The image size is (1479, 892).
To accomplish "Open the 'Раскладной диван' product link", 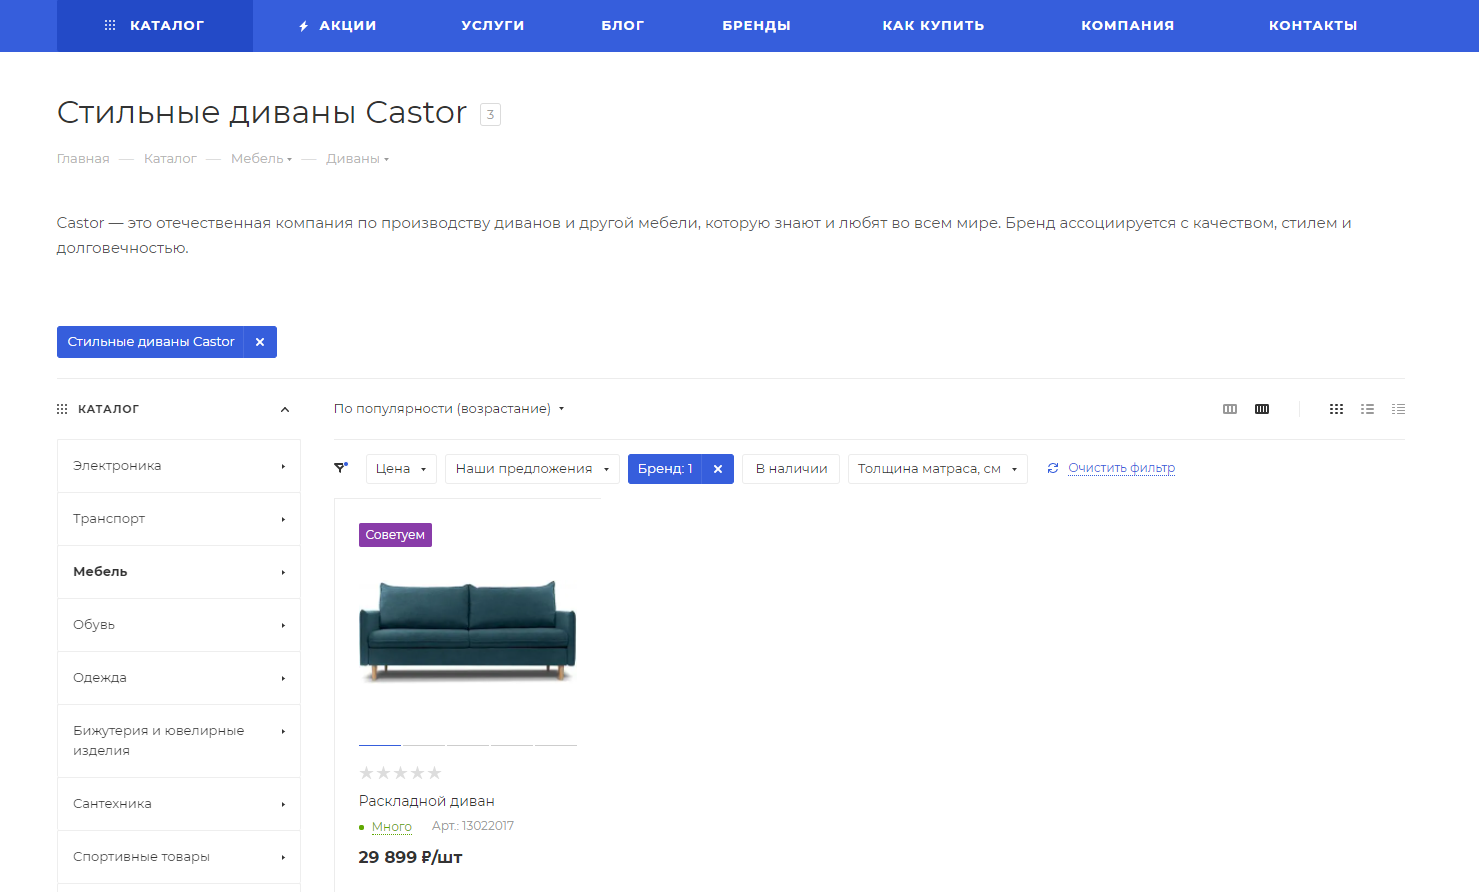I will [x=426, y=801].
